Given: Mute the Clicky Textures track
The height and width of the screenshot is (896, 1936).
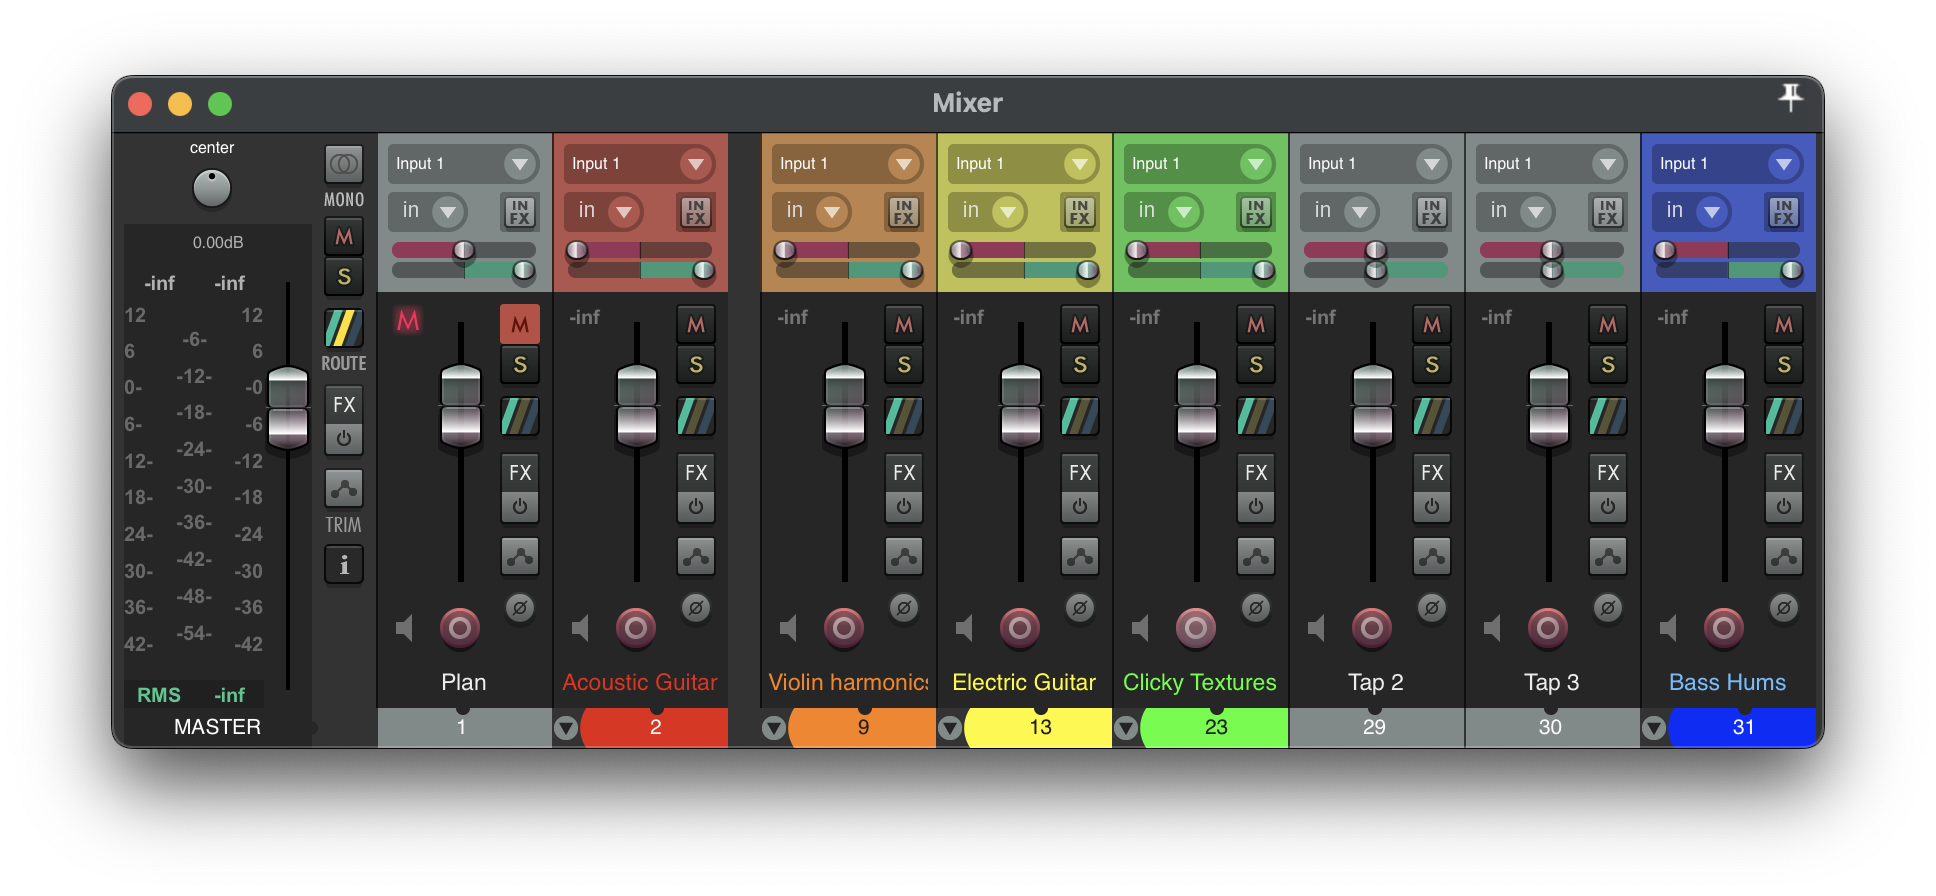Looking at the screenshot, I should click(1256, 324).
